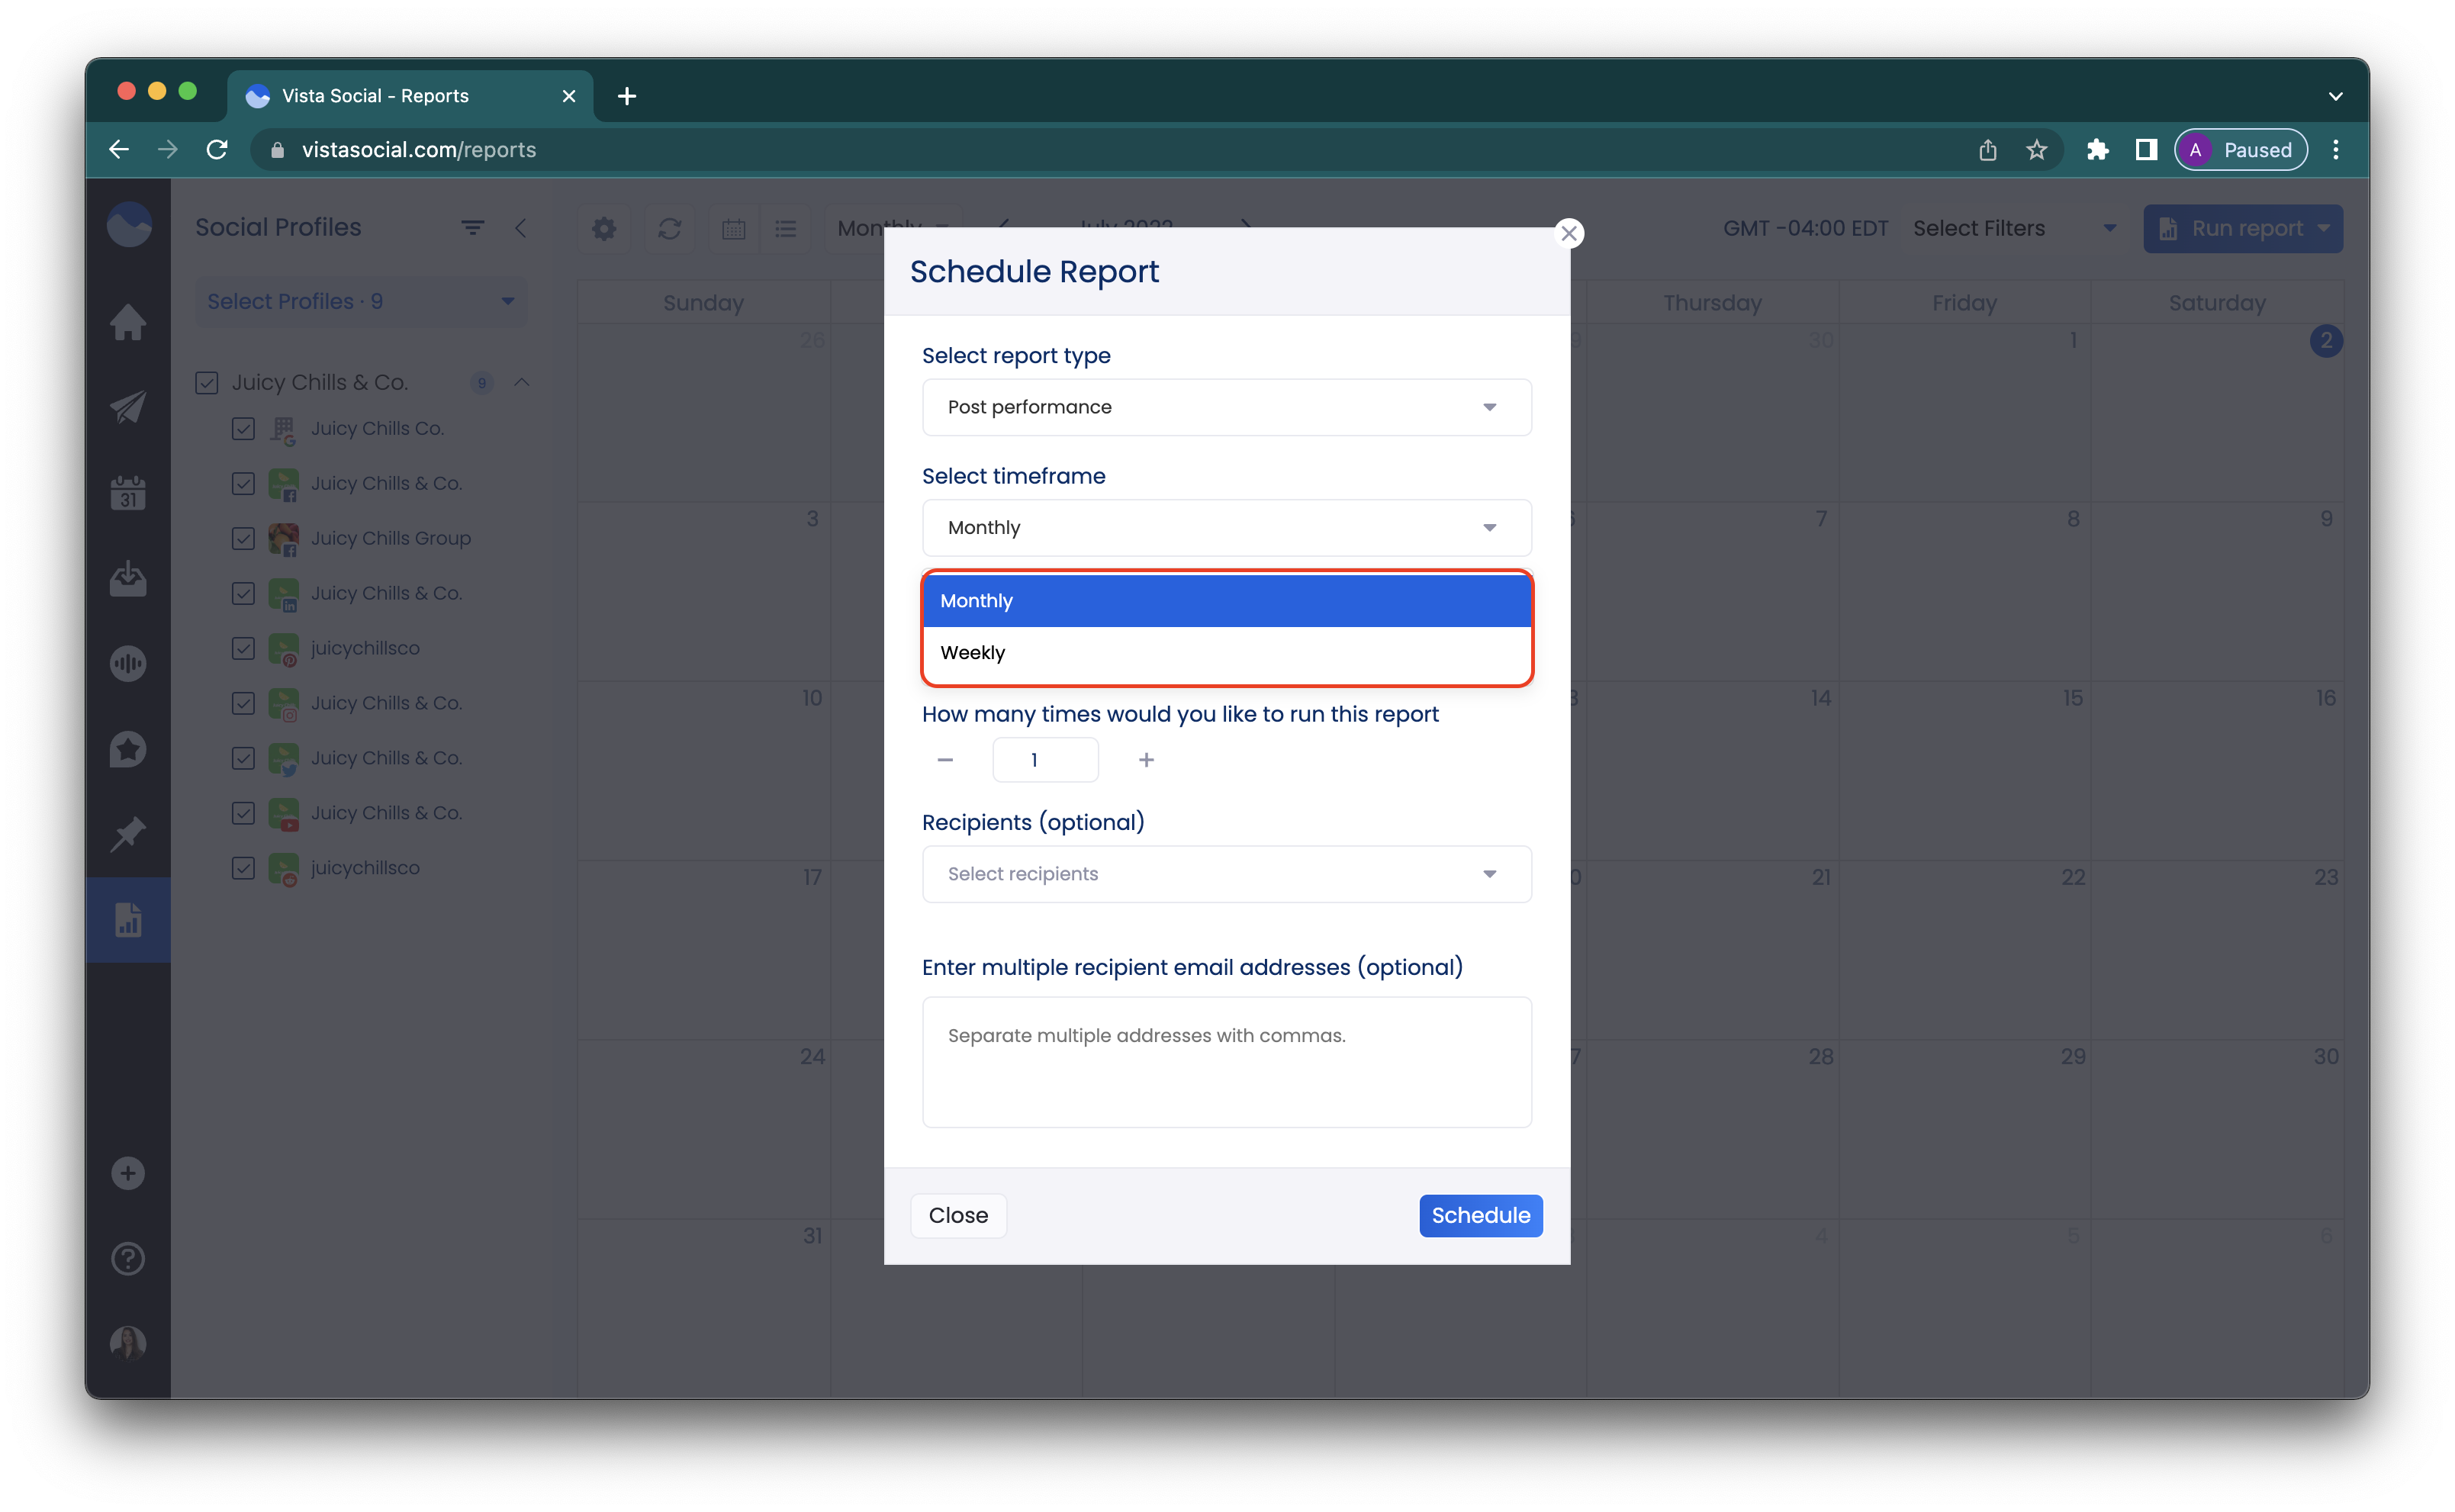
Task: Switch to list view icon
Action: (786, 229)
